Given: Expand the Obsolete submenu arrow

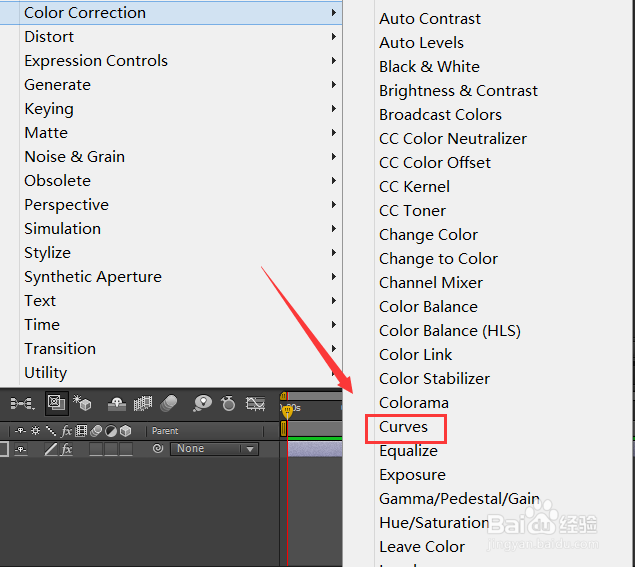Looking at the screenshot, I should (x=334, y=180).
